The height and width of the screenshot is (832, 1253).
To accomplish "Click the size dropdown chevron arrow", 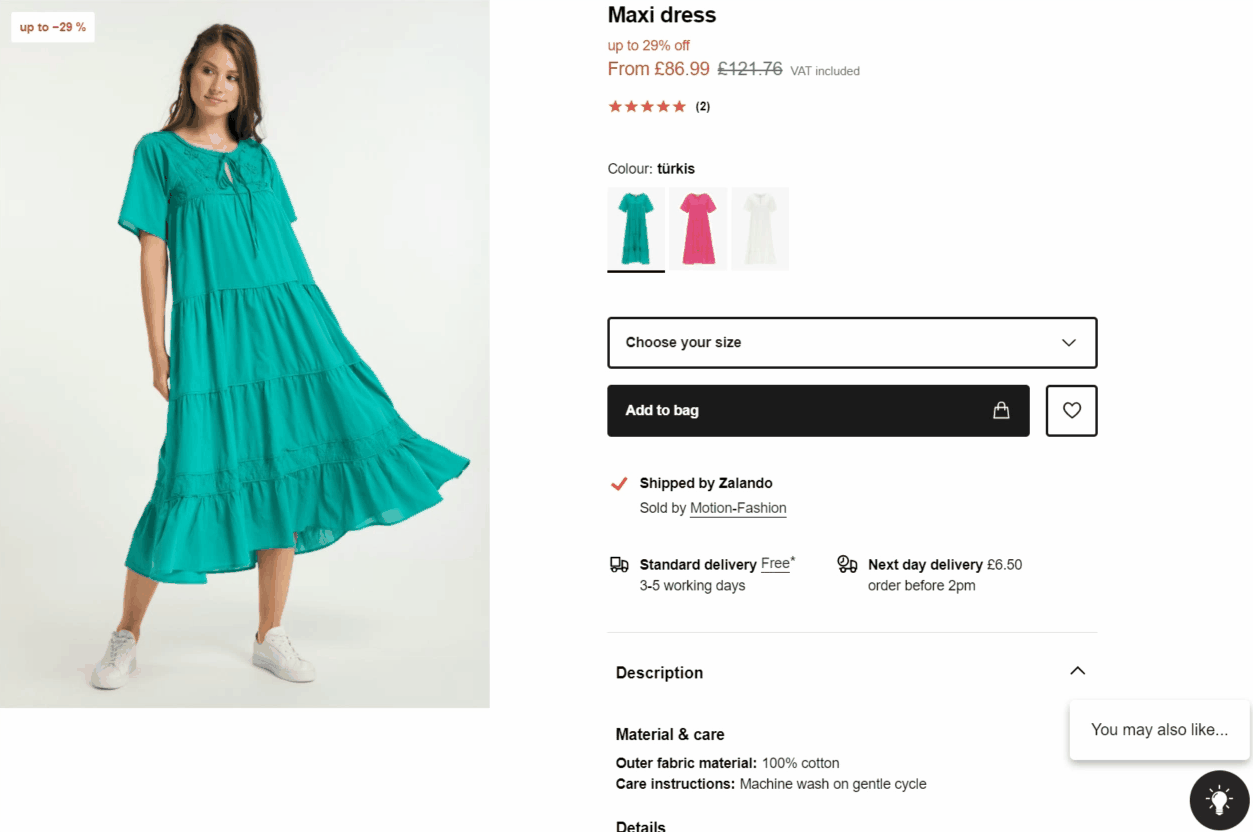I will 1068,342.
